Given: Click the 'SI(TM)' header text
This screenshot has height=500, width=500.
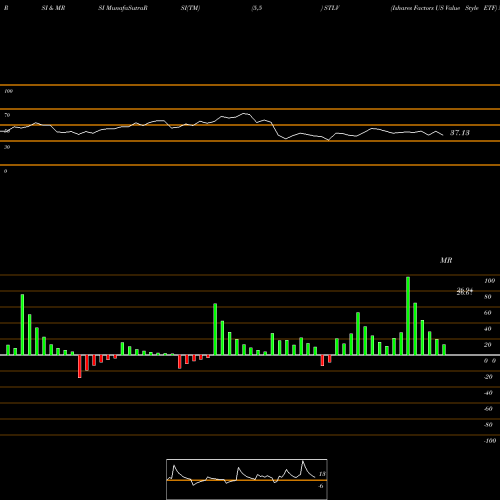Looking at the screenshot, I should (190, 8).
